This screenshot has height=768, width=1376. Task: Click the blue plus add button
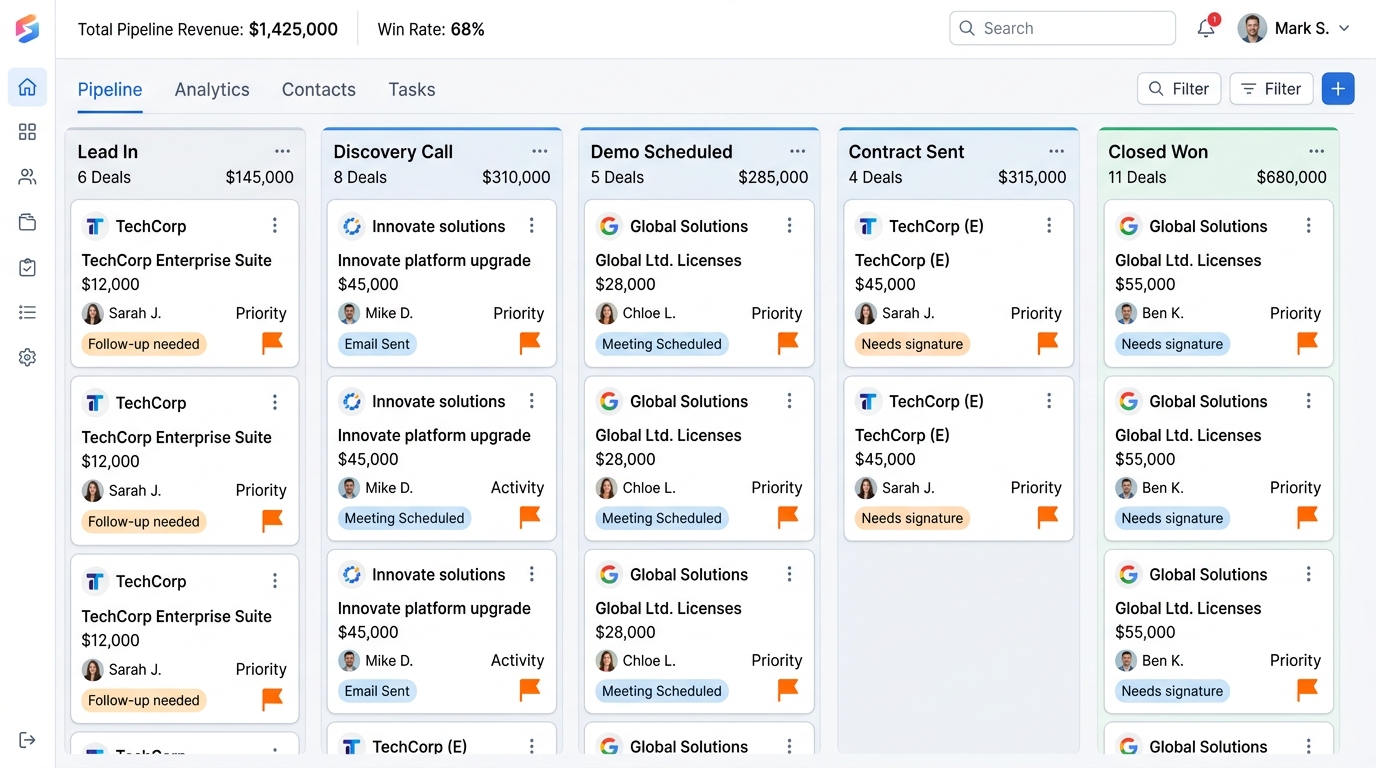(x=1338, y=89)
